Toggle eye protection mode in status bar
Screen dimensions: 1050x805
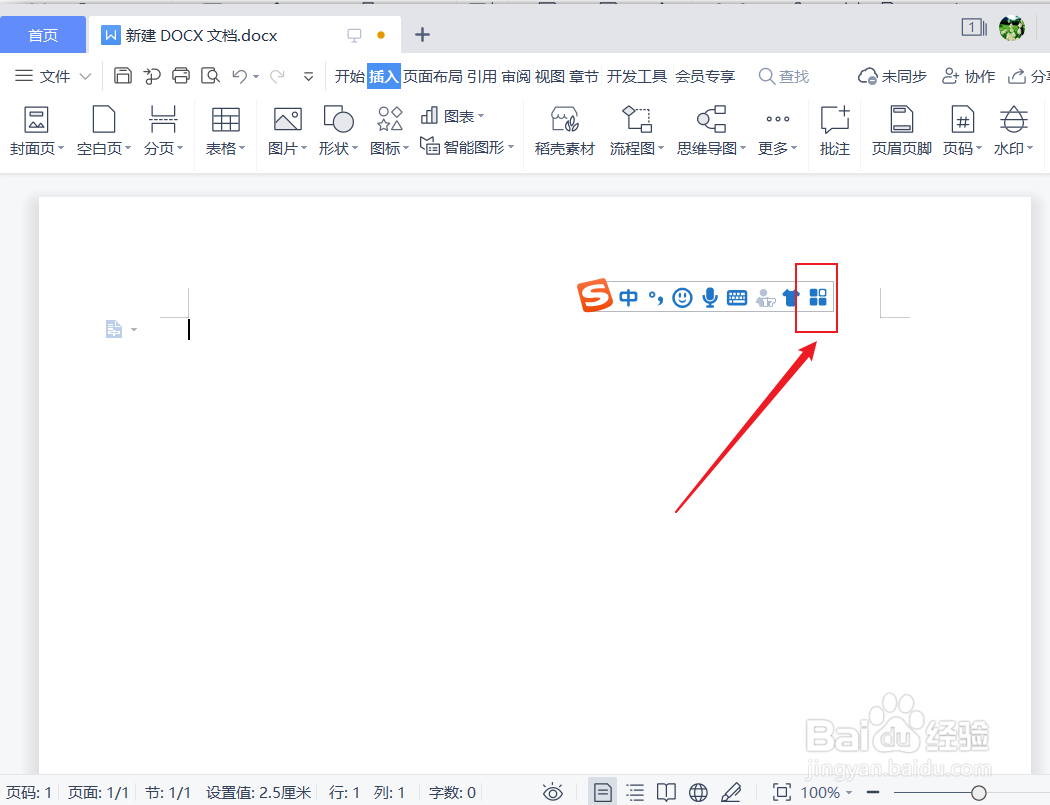click(x=552, y=792)
